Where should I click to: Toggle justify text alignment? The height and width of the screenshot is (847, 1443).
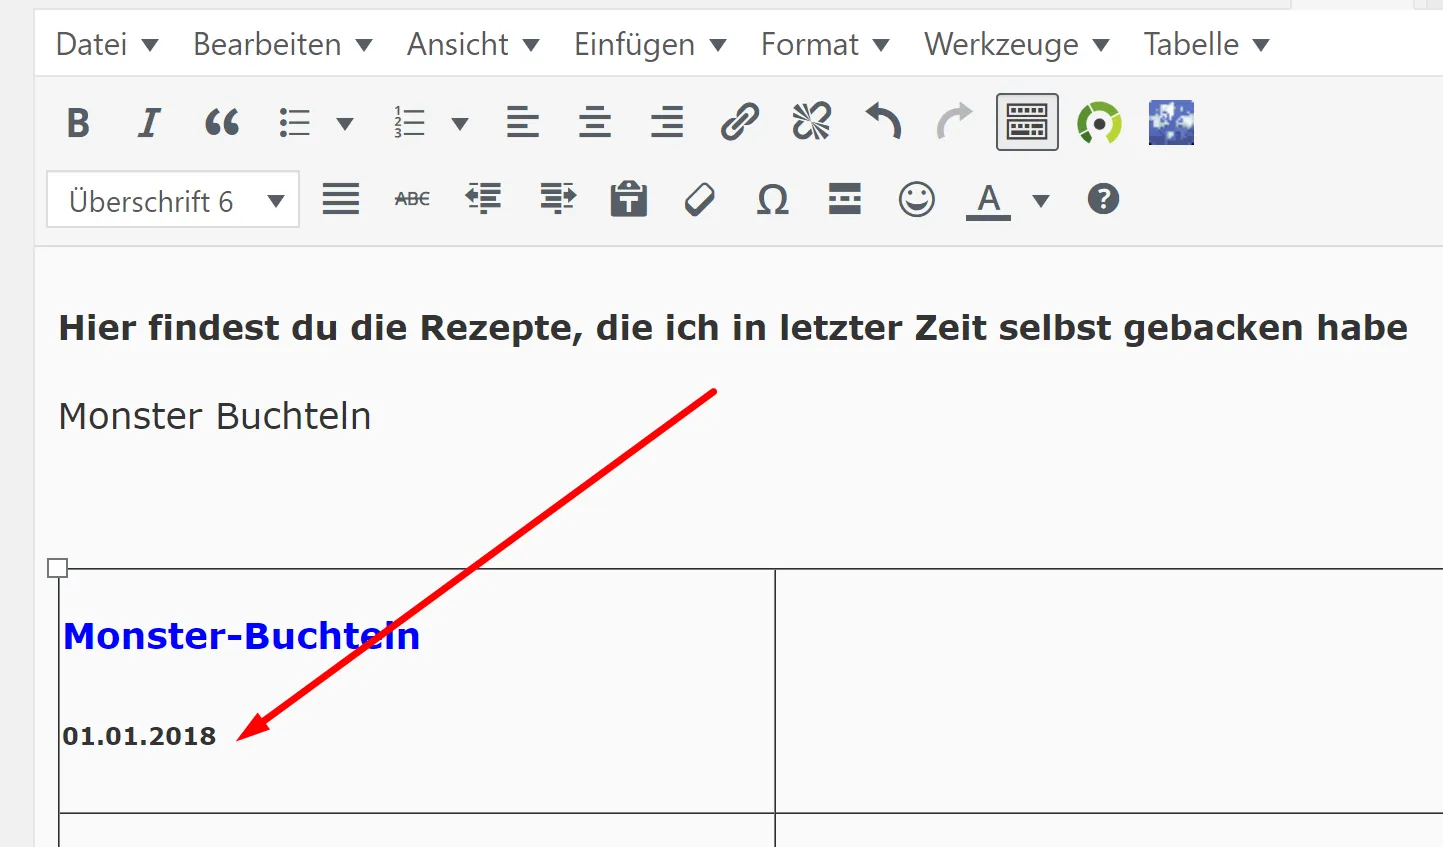(340, 199)
